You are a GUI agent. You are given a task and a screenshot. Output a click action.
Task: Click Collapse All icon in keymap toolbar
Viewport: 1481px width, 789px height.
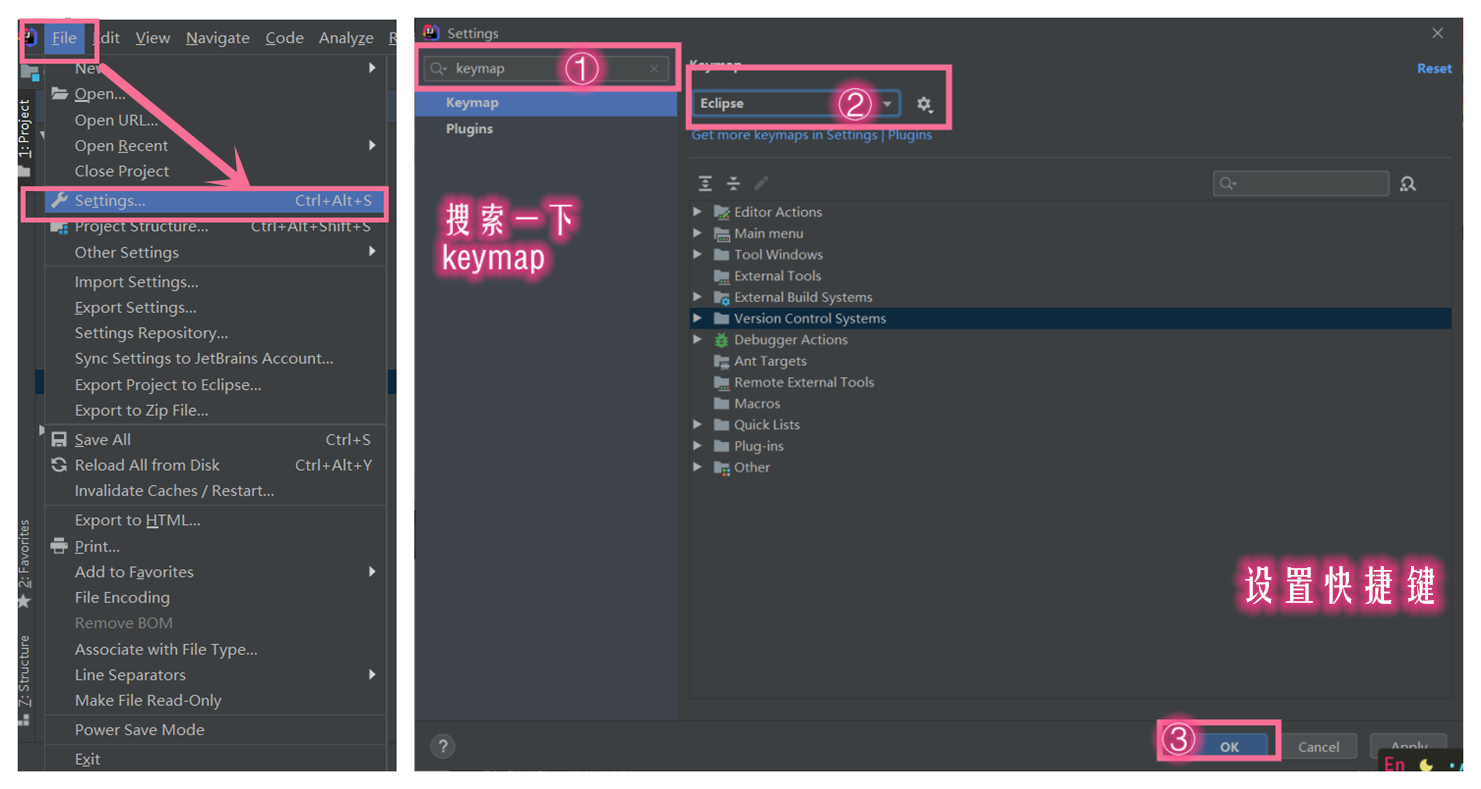[x=733, y=184]
